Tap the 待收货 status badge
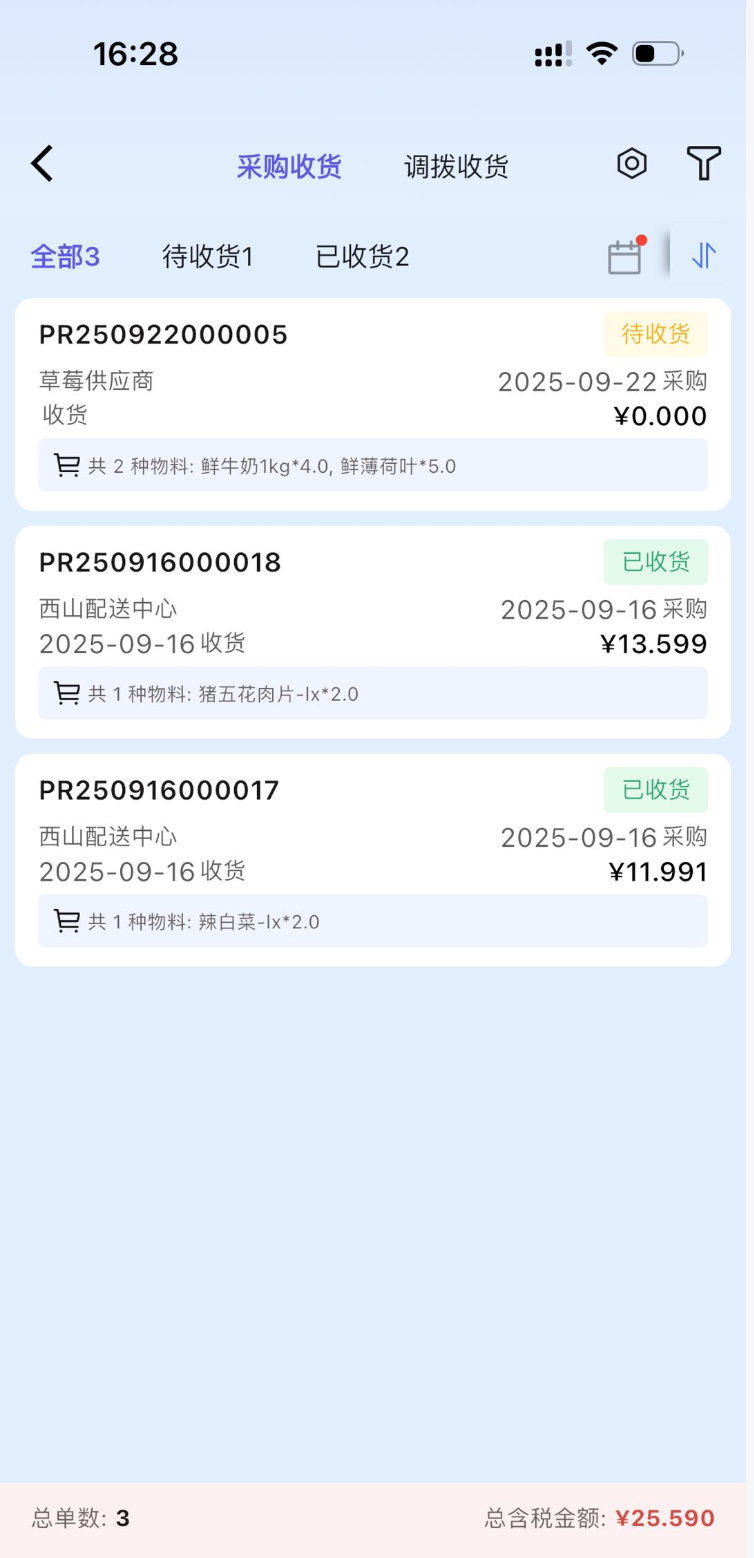This screenshot has height=1558, width=754. 655,334
